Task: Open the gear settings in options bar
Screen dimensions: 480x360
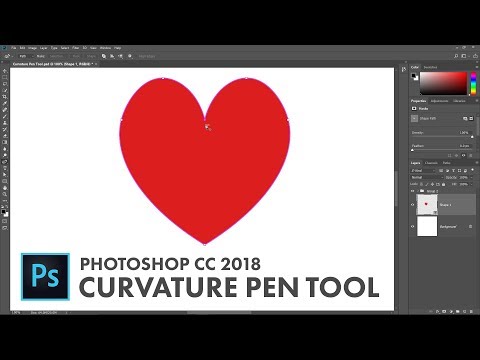Action: coord(130,56)
